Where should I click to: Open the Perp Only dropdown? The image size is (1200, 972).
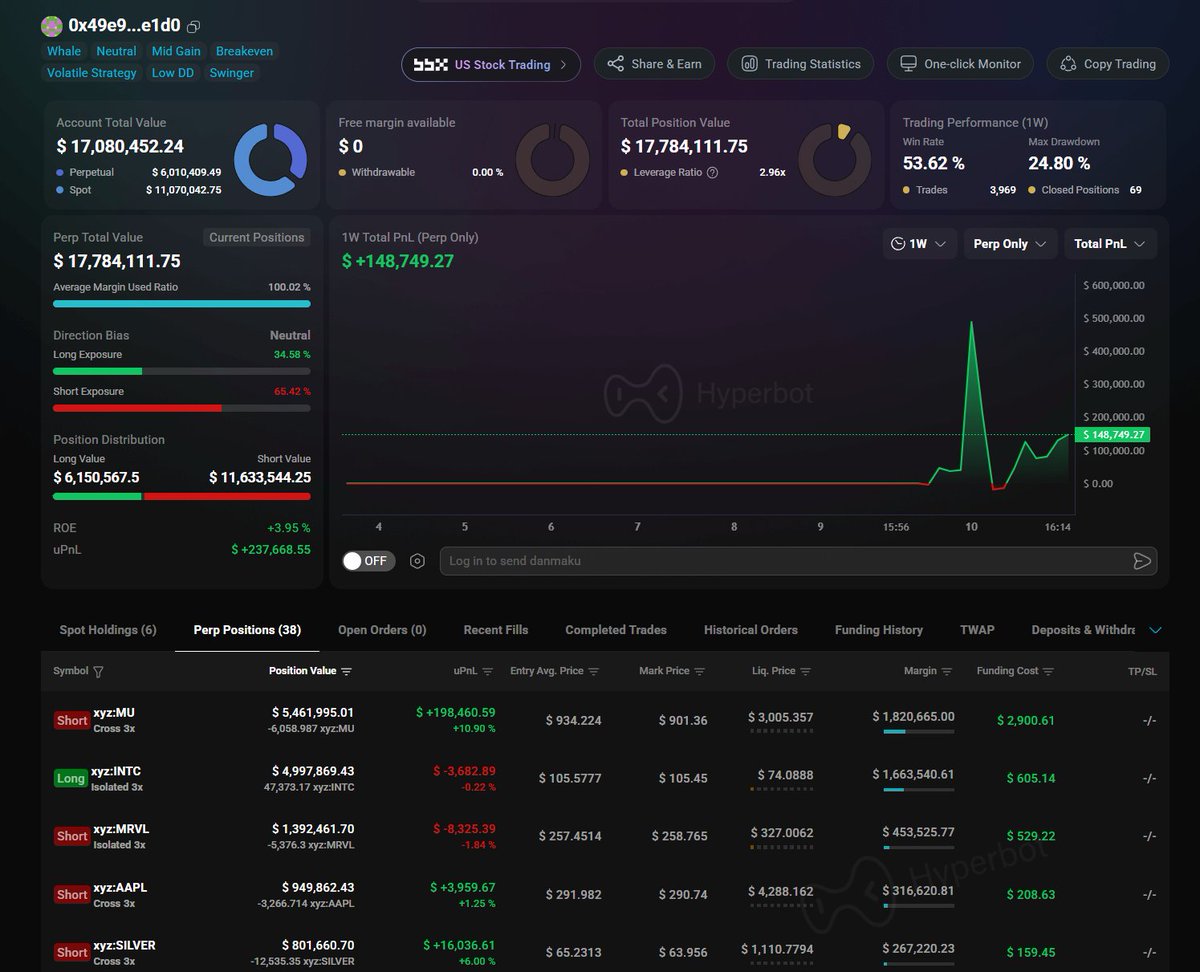pos(1010,244)
